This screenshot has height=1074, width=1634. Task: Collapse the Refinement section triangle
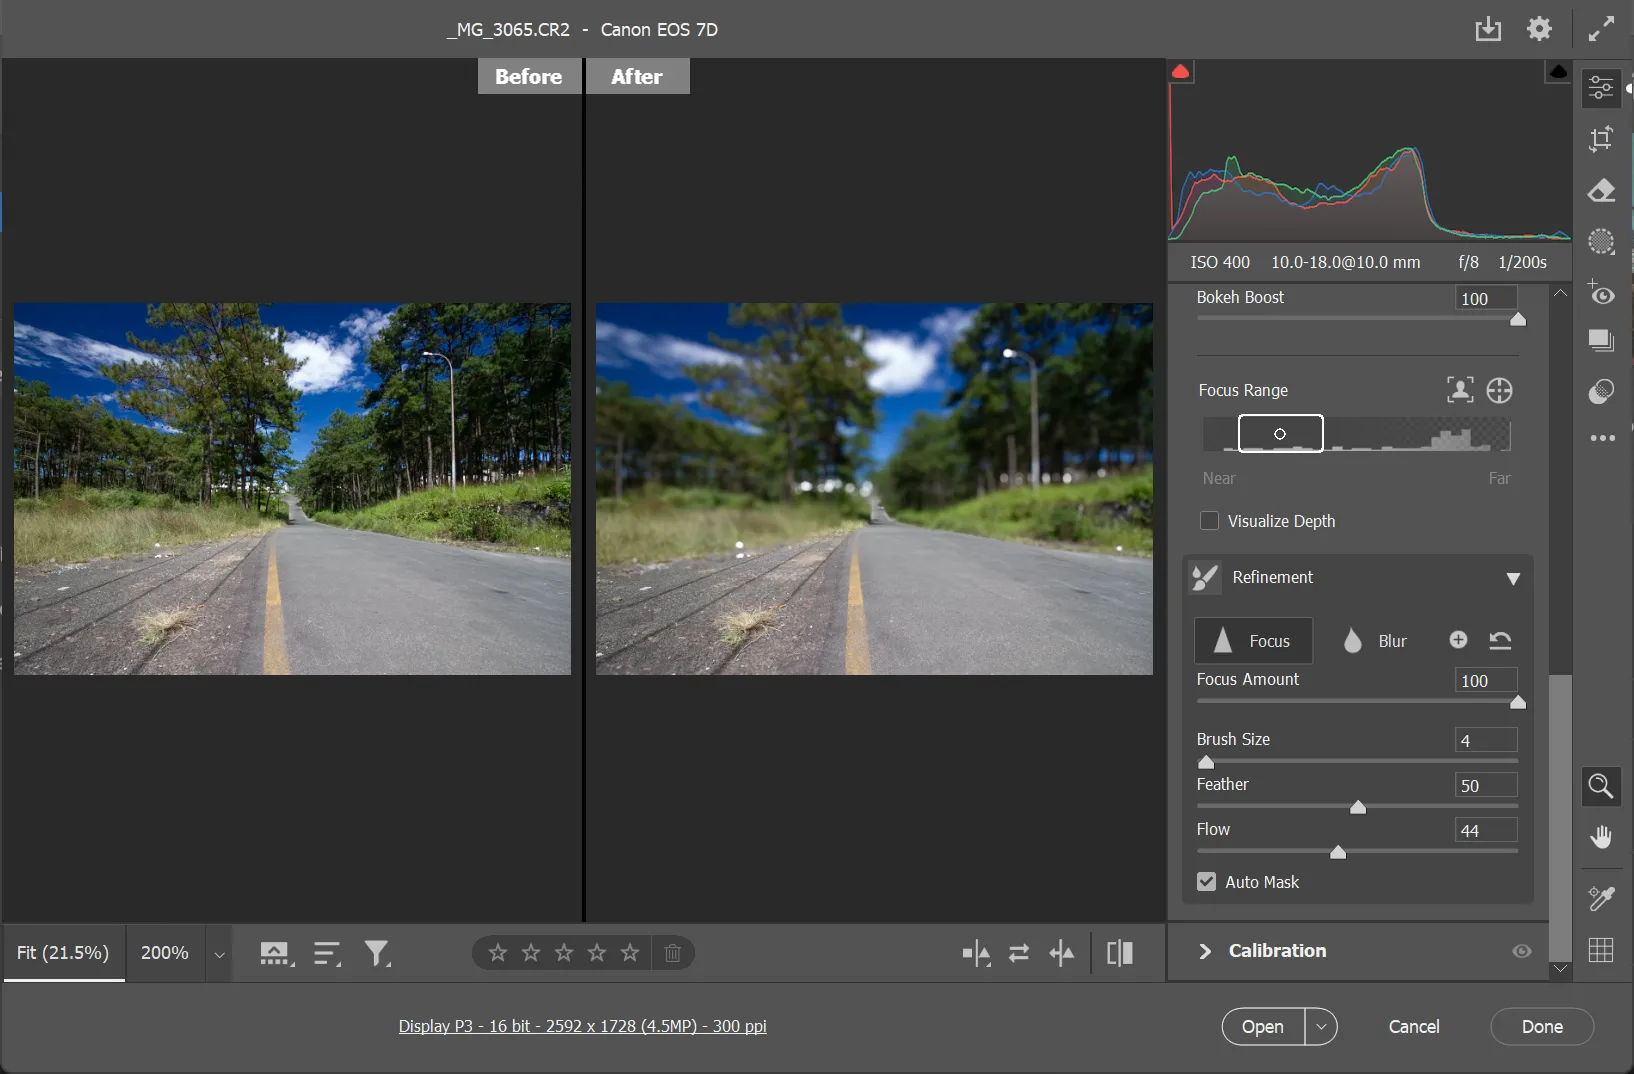coord(1513,578)
